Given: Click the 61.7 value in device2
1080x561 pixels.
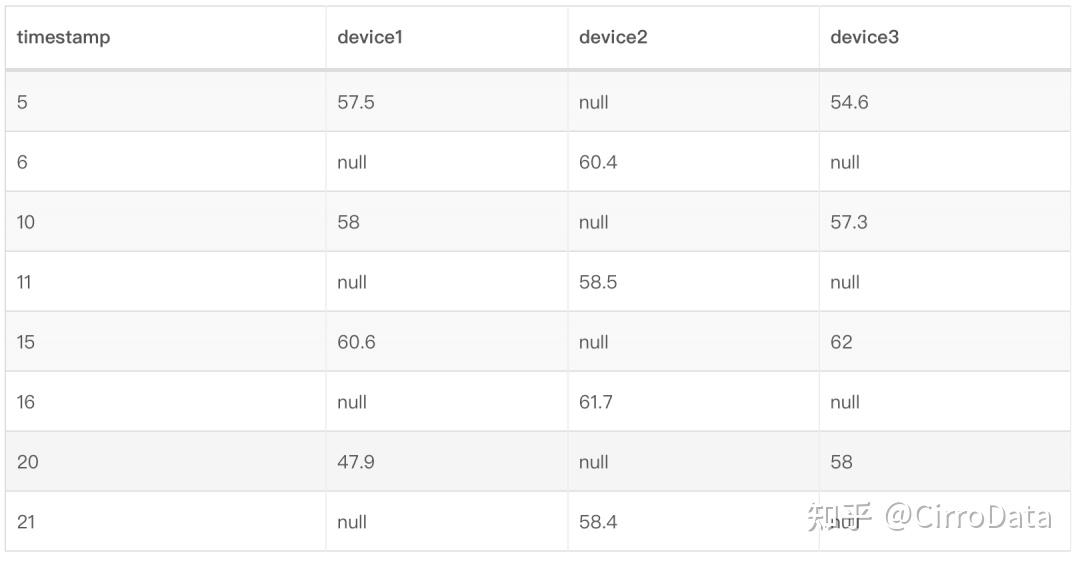Looking at the screenshot, I should (596, 402).
